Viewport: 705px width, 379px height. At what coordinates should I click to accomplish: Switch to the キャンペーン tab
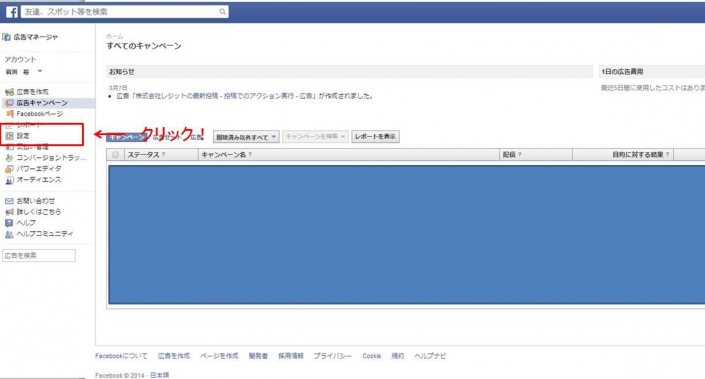coord(126,137)
